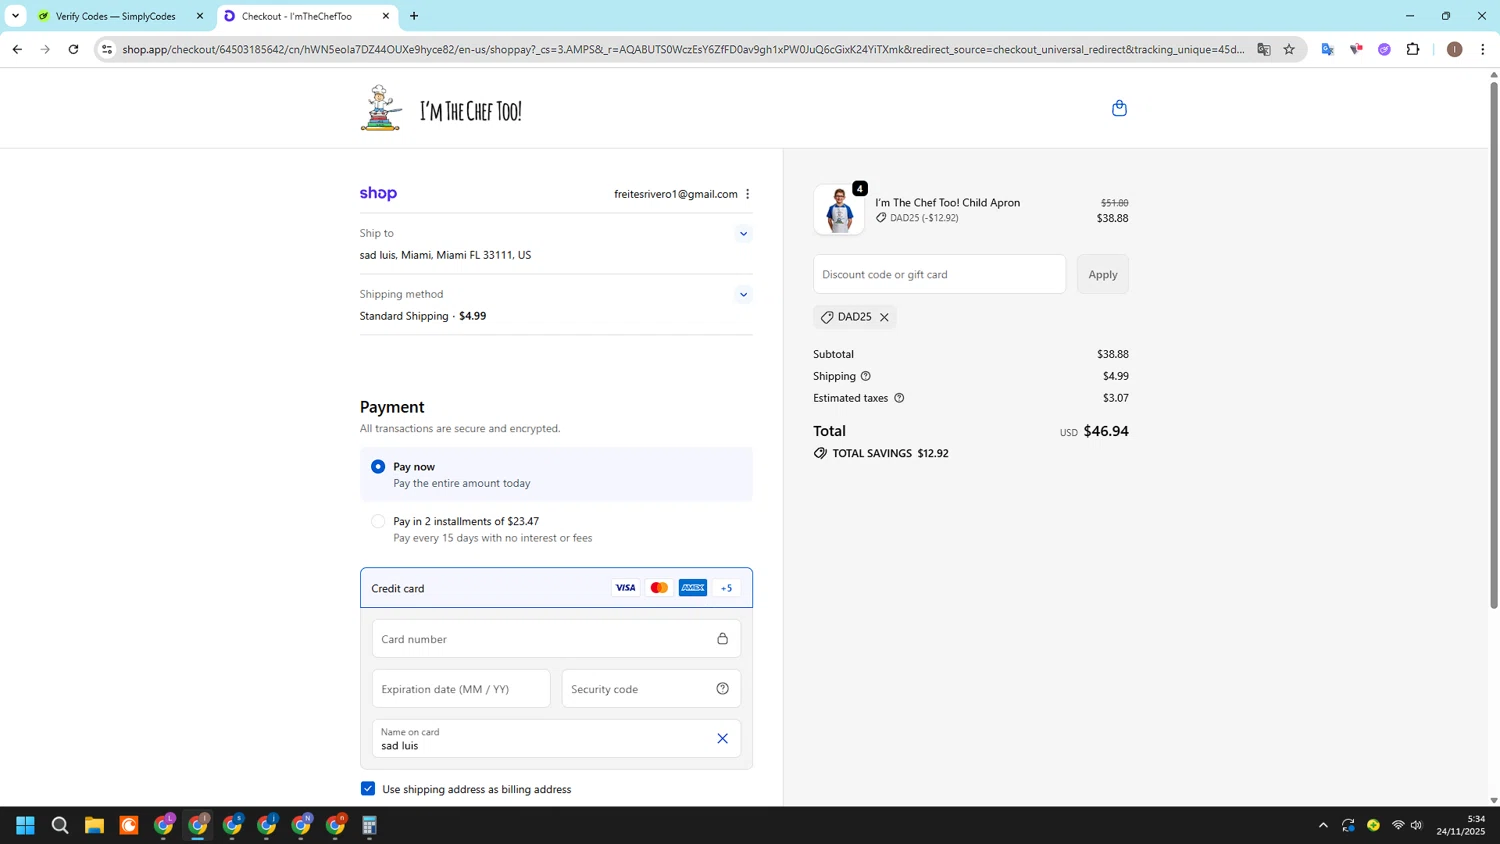Click the estimated taxes help icon
Screen dimensions: 1500x844
coord(899,398)
